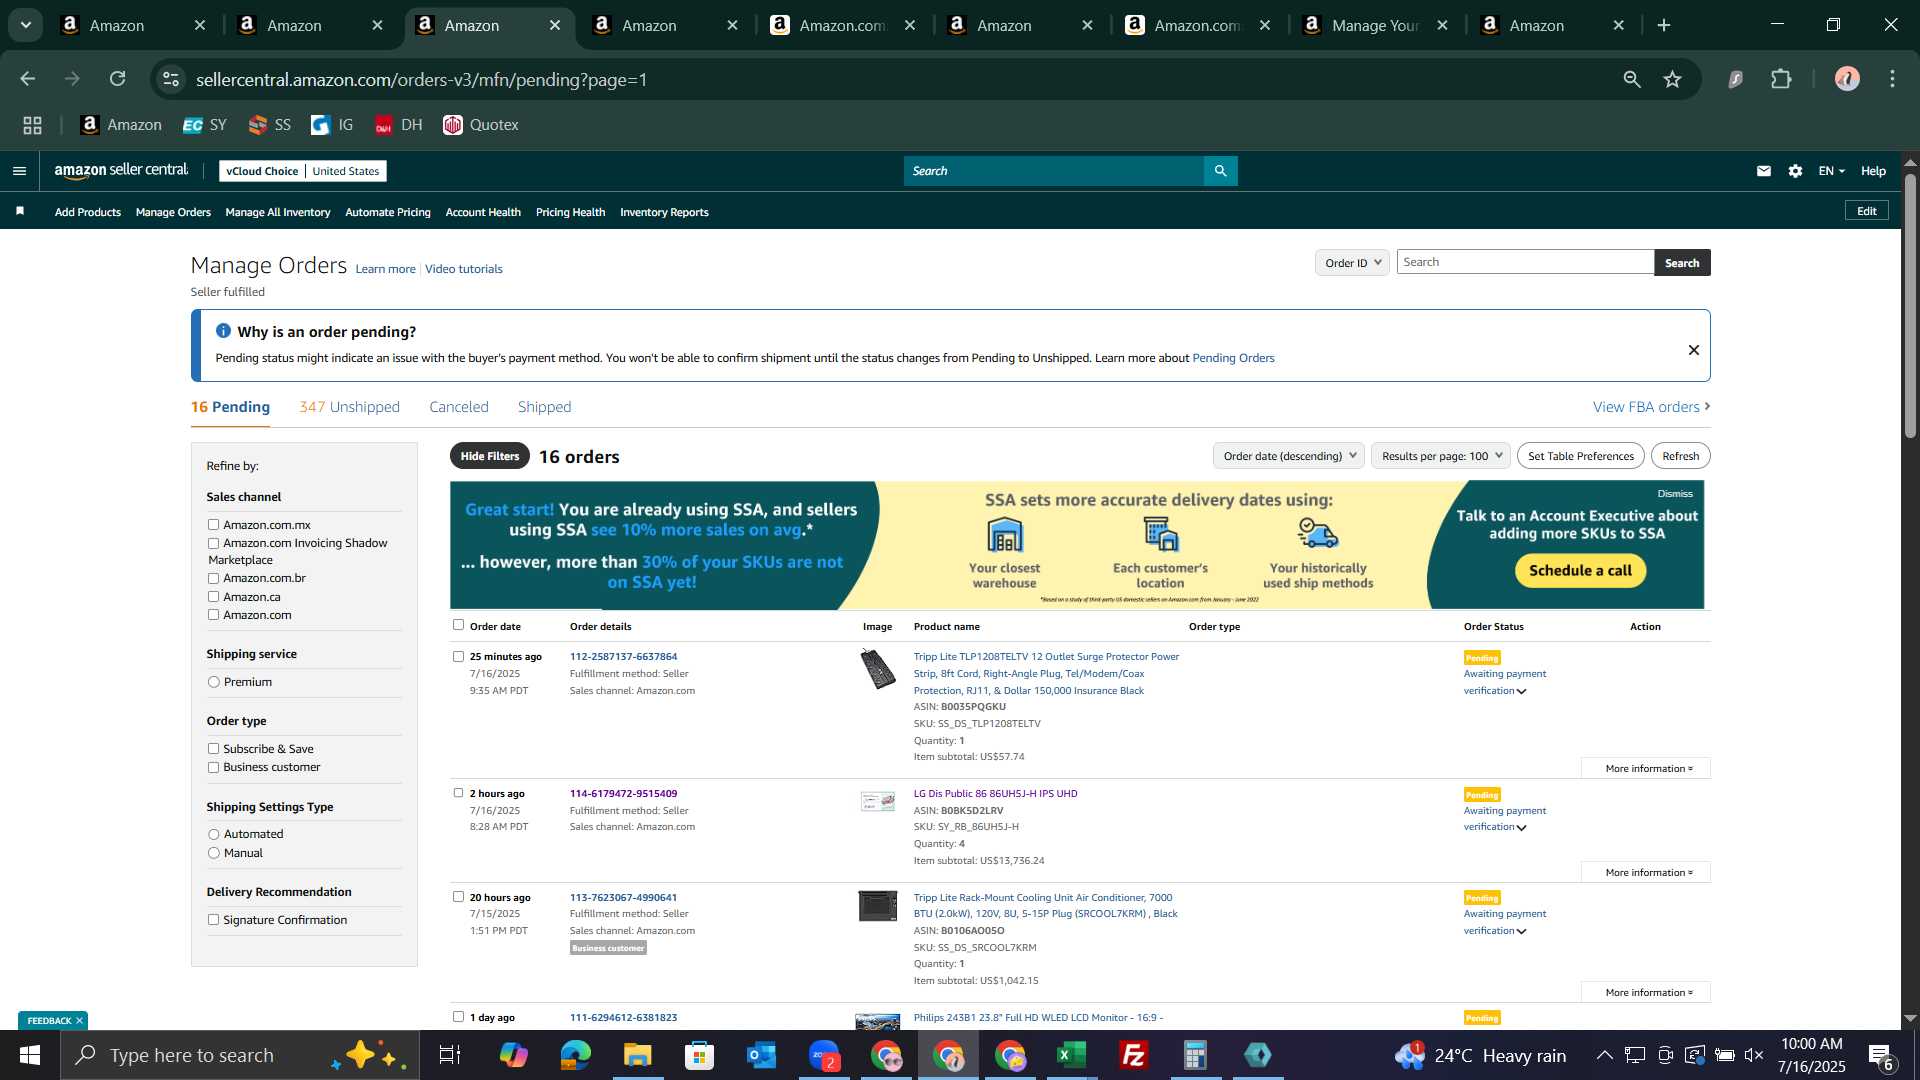Bookmark this page with the star icon
The width and height of the screenshot is (1920, 1080).
pyautogui.click(x=1673, y=79)
